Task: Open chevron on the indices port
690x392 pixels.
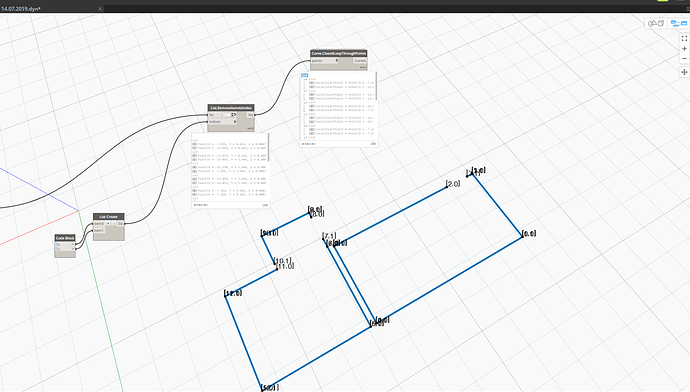Action: (x=235, y=121)
